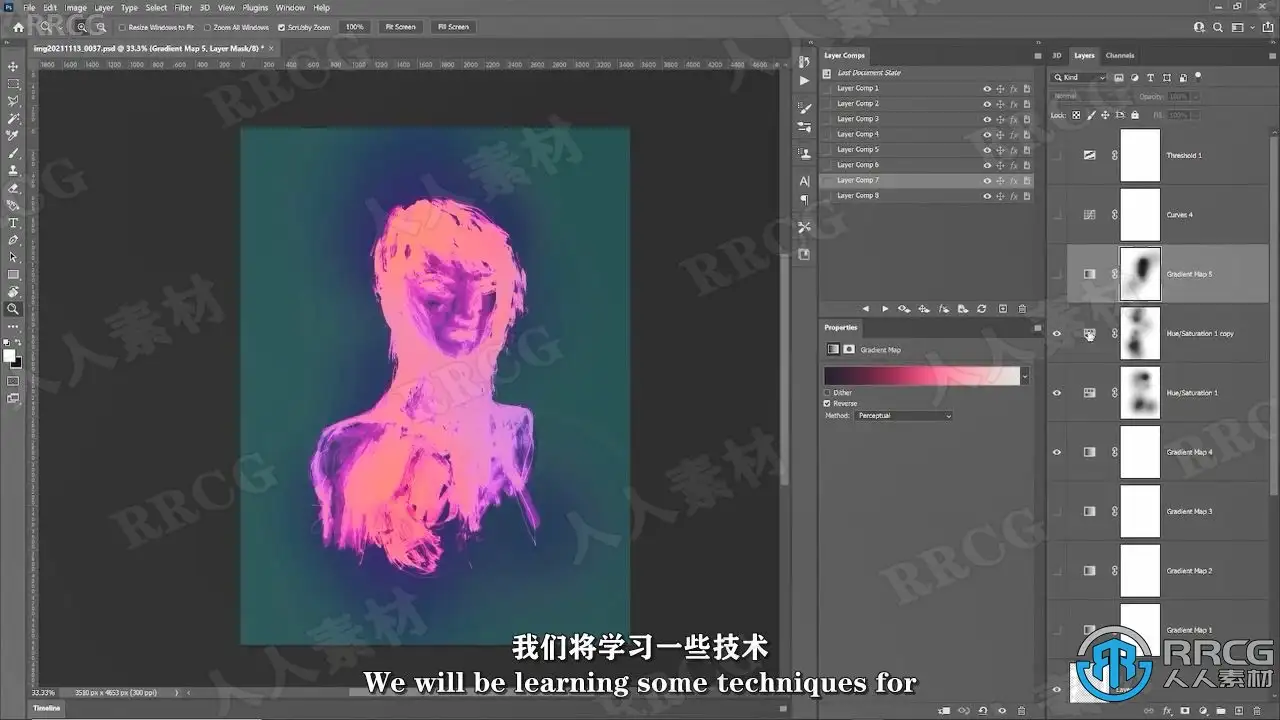Uncheck the Reverse checkbox

tap(827, 403)
